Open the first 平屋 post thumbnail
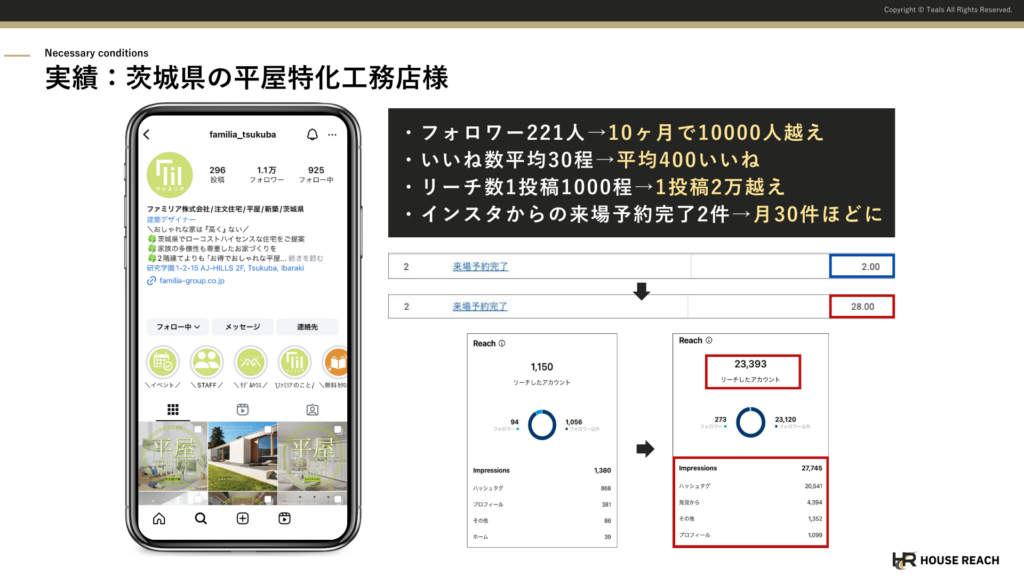The height and width of the screenshot is (576, 1024). click(x=173, y=456)
